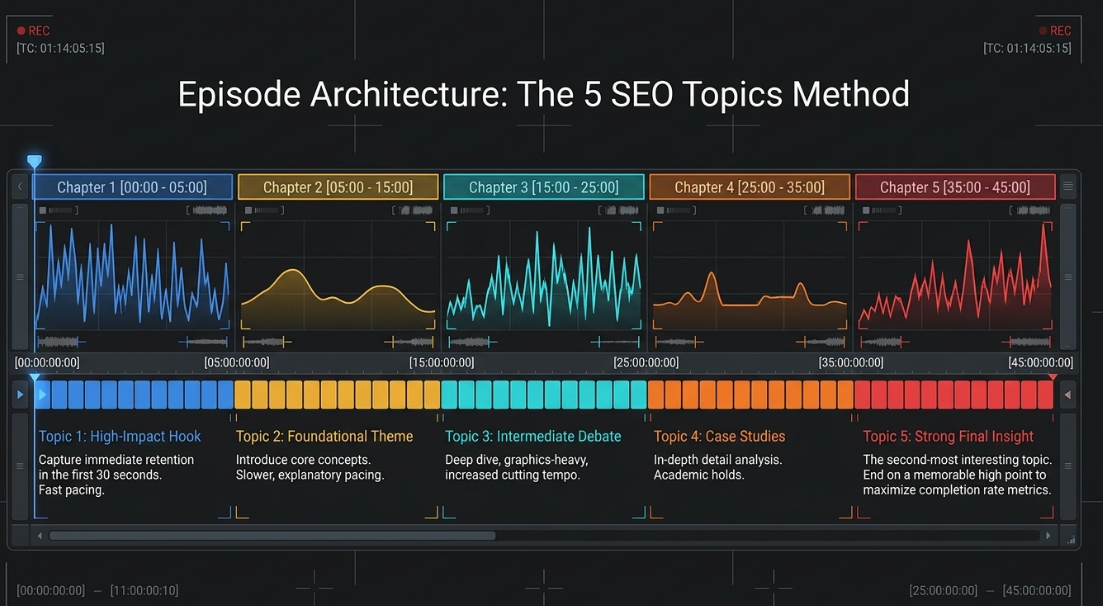Toggle the small square in Chapter 3 track
Image resolution: width=1103 pixels, height=606 pixels.
pos(454,210)
